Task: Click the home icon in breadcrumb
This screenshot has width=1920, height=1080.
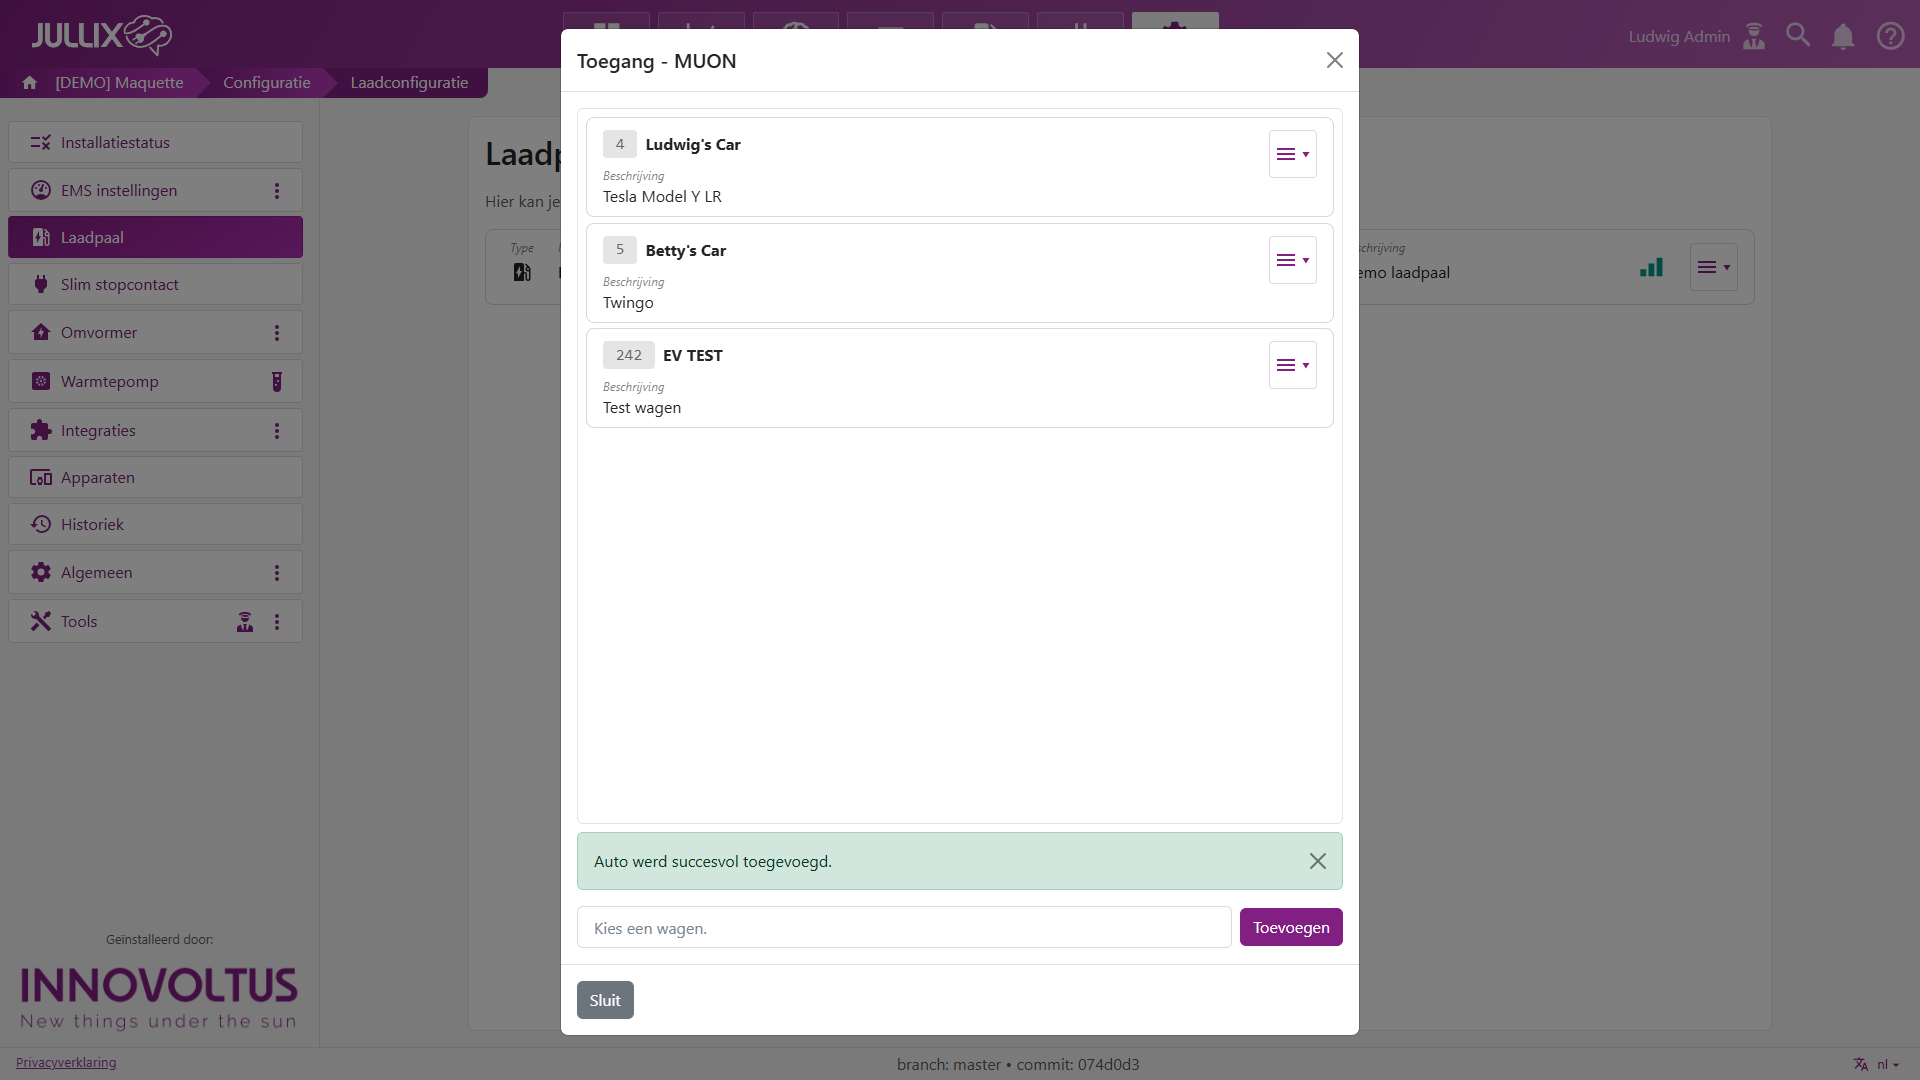Action: (x=30, y=83)
